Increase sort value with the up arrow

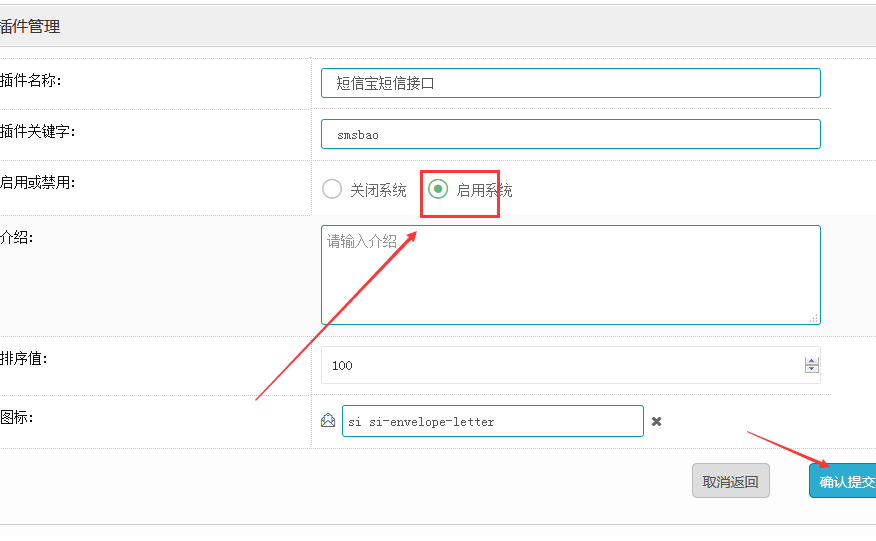tap(812, 362)
